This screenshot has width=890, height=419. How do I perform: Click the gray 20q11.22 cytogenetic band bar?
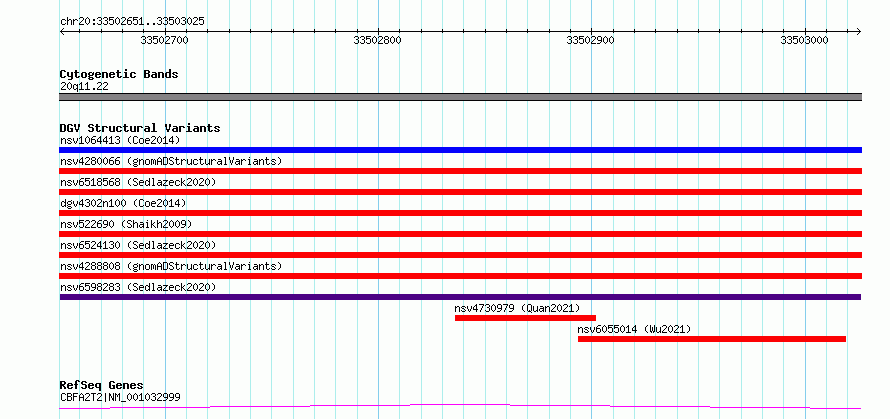click(460, 97)
